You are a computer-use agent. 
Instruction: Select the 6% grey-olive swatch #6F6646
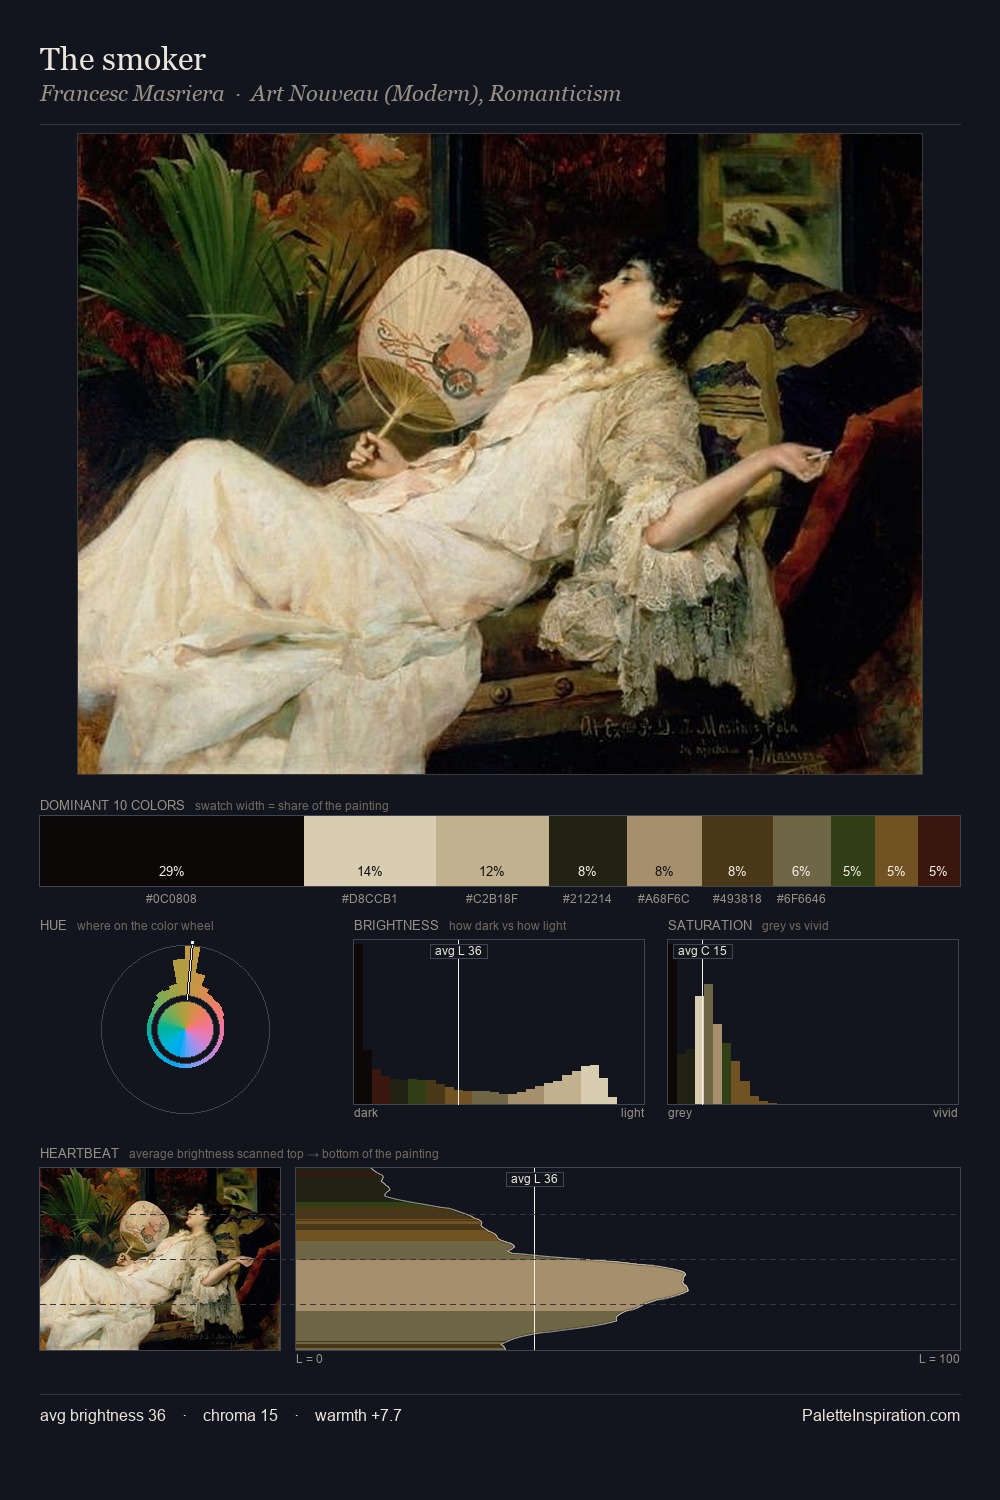[802, 851]
